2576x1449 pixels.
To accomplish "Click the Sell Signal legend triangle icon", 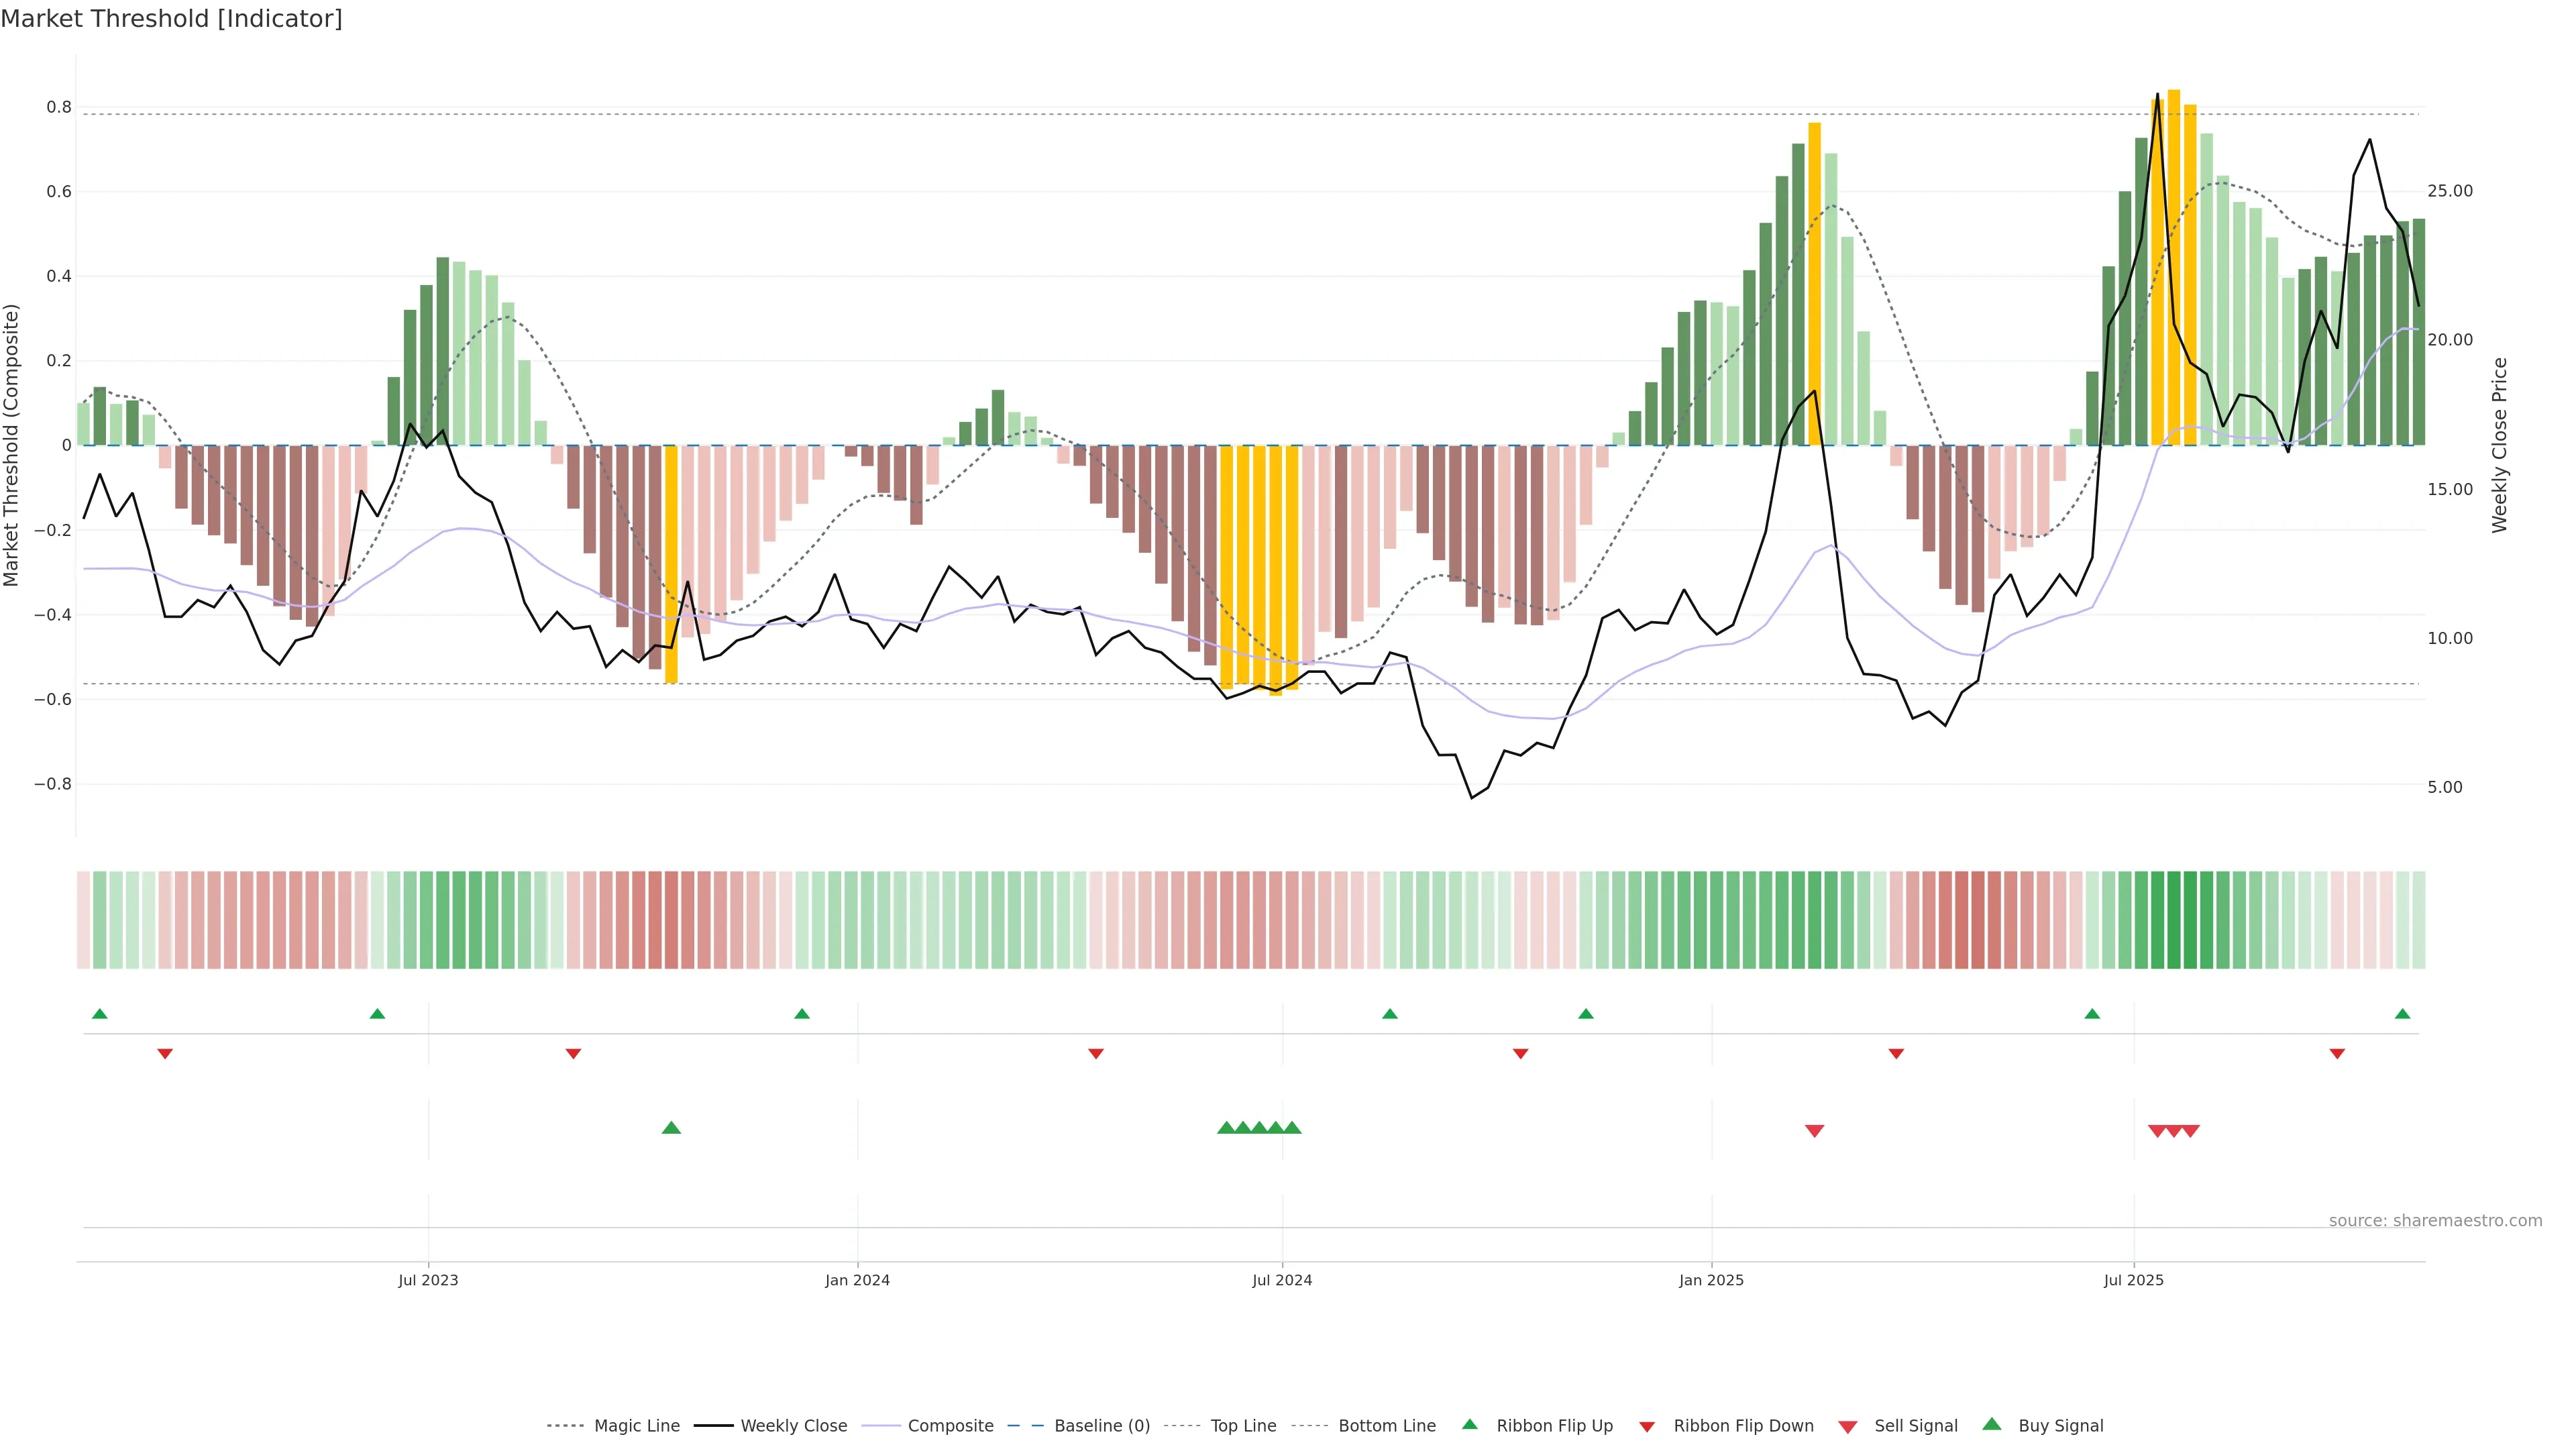I will (1847, 1426).
